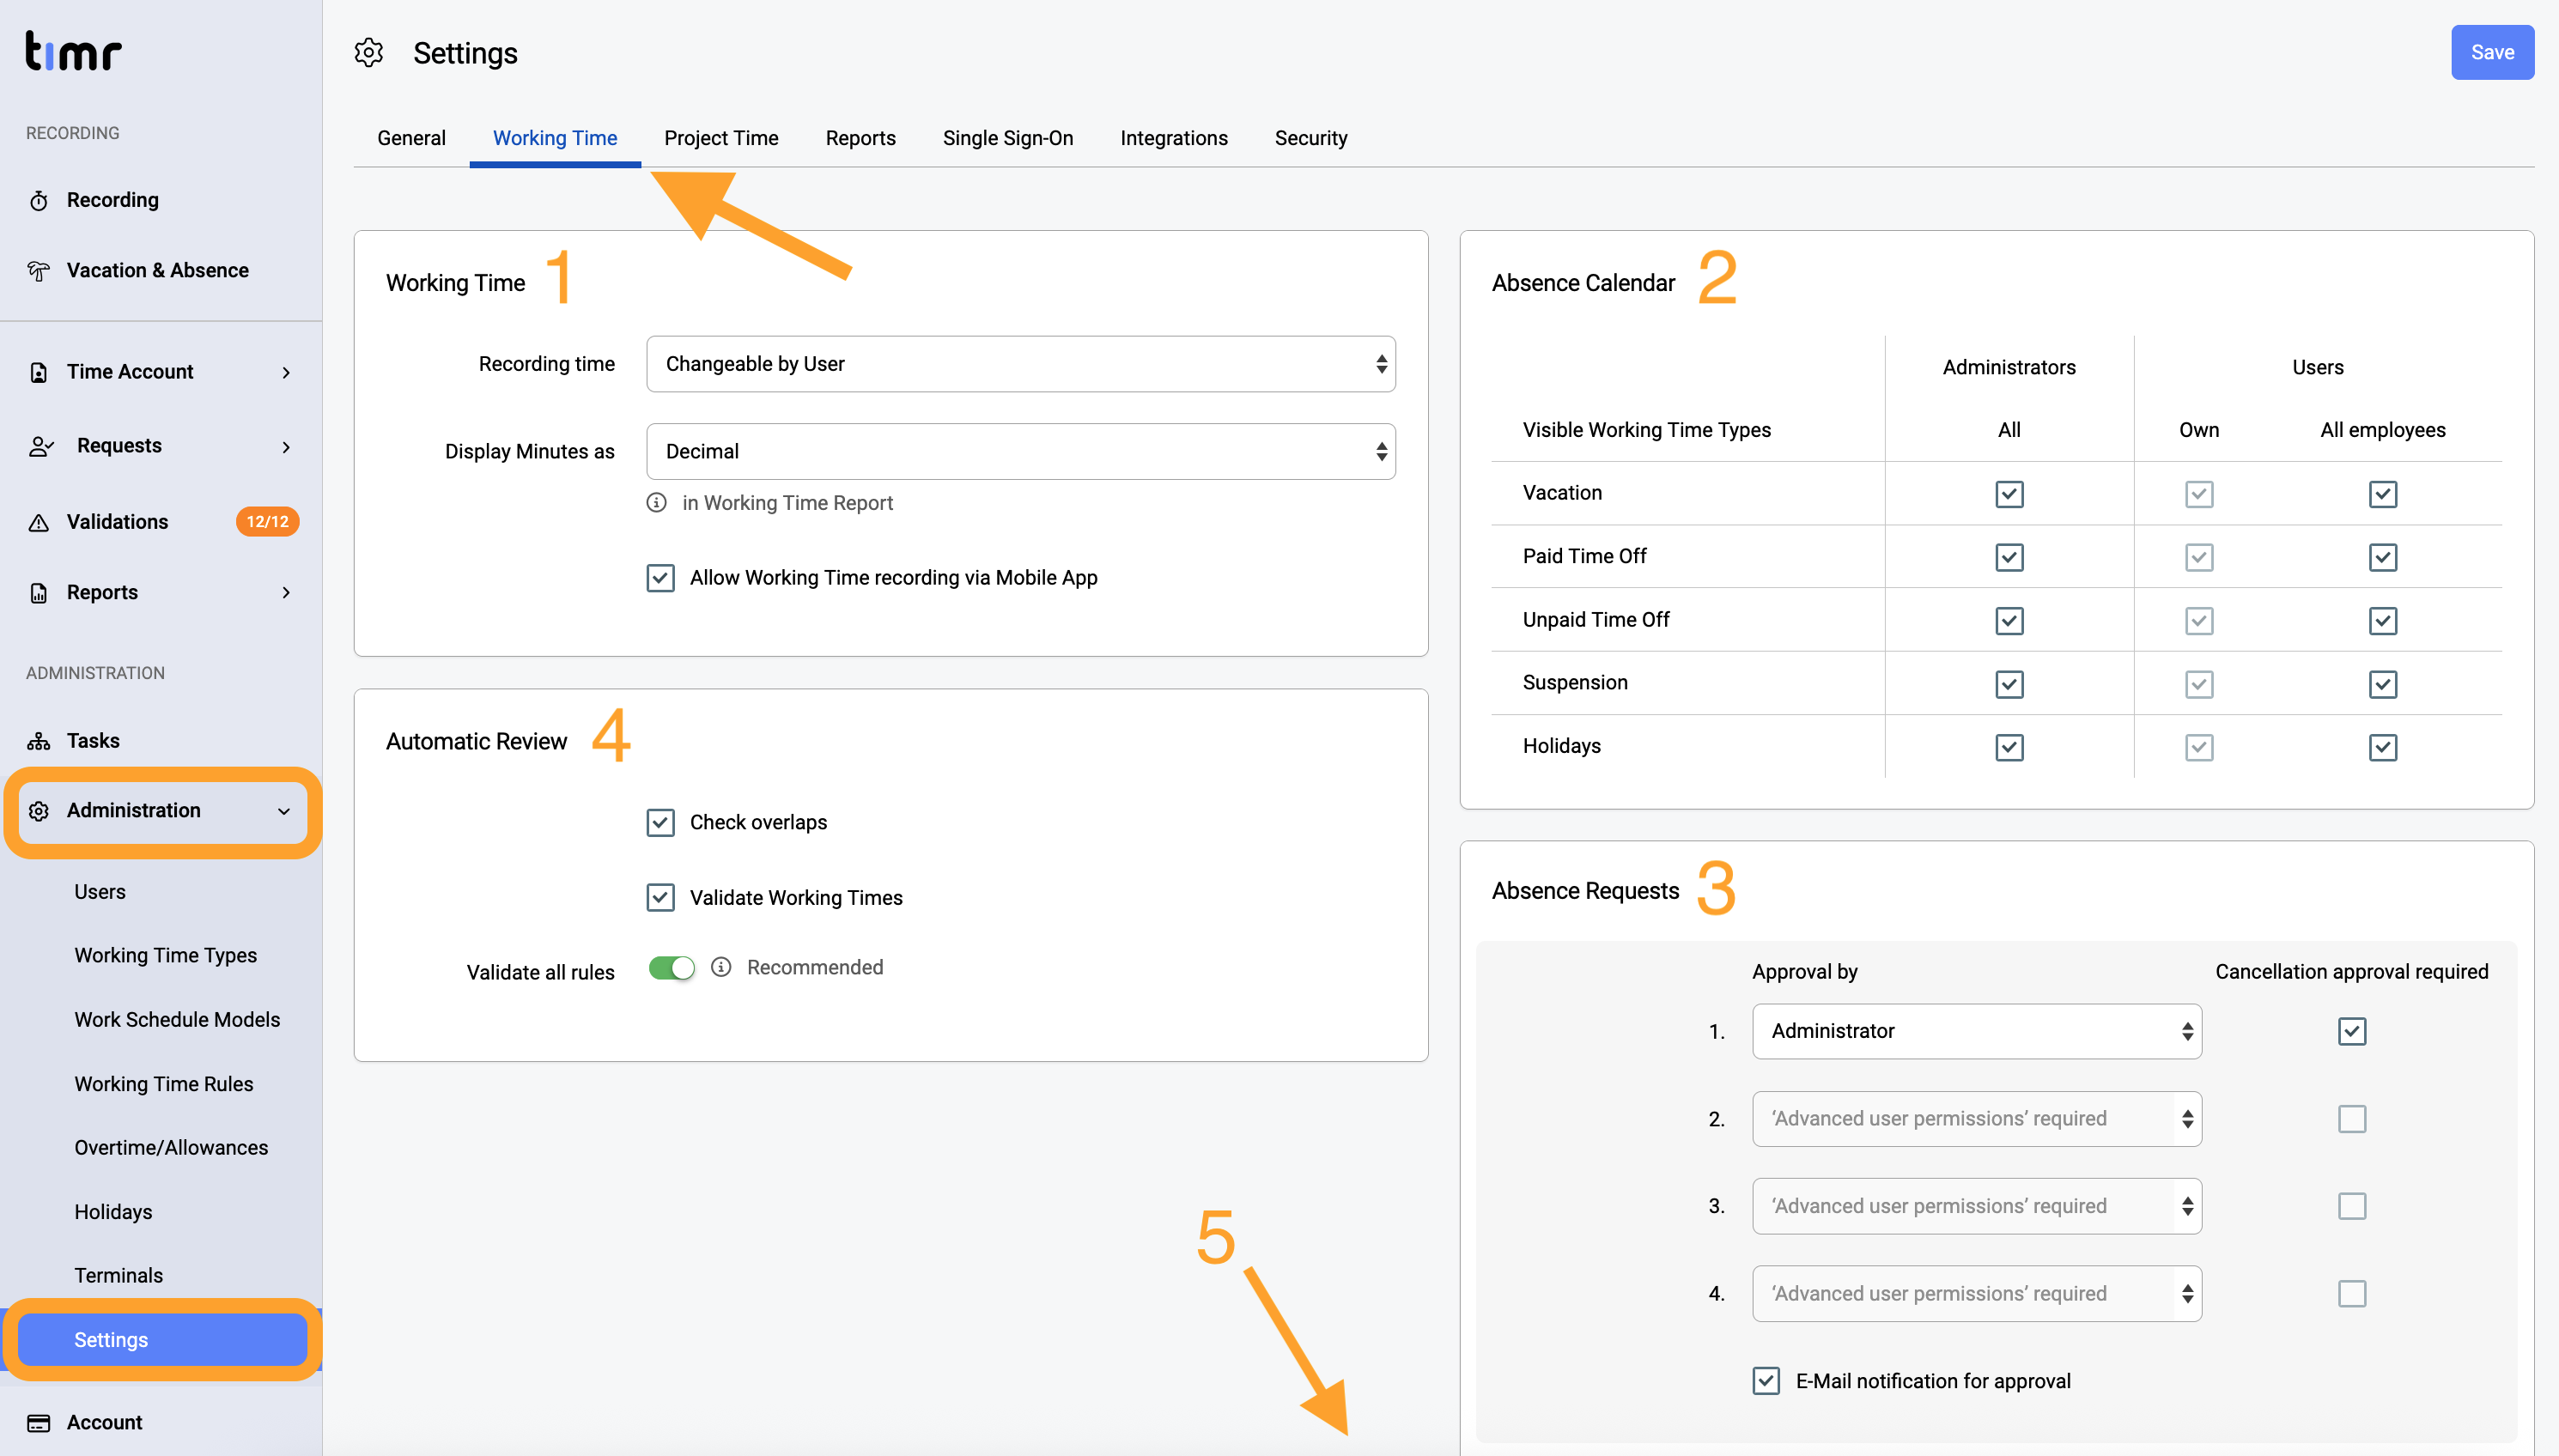
Task: Click the Tasks hierarchy icon
Action: [39, 741]
